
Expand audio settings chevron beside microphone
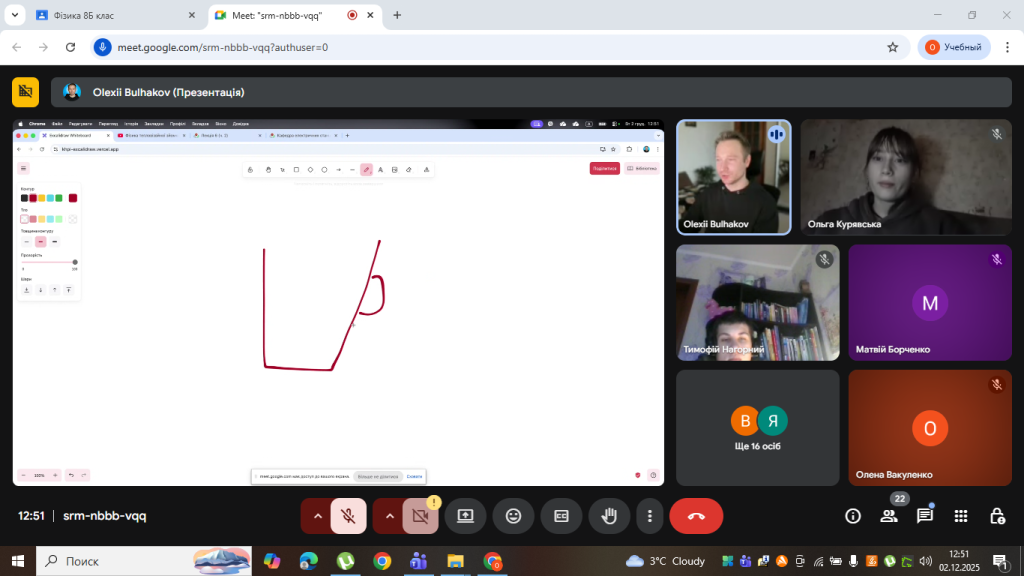pyautogui.click(x=317, y=516)
